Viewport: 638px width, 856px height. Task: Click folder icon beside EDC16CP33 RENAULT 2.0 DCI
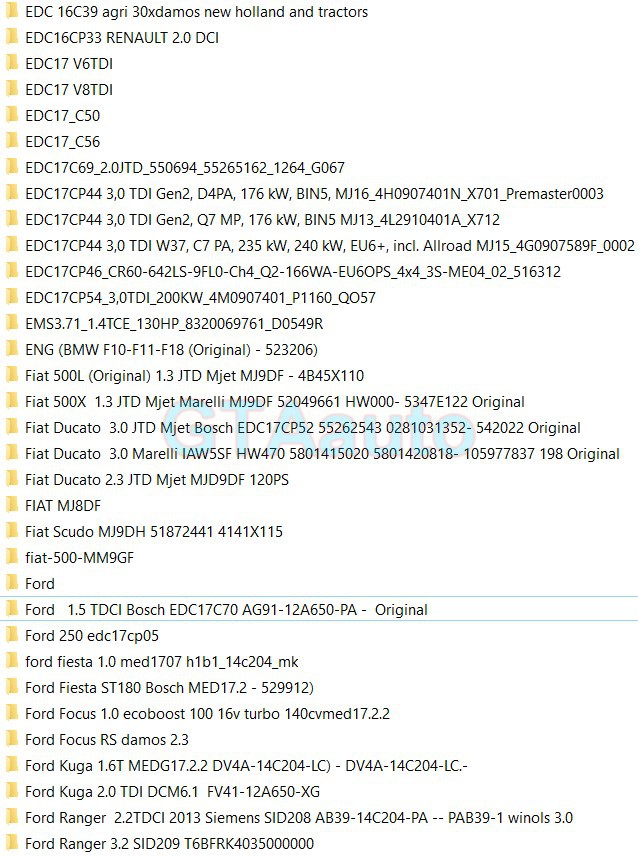click(11, 37)
